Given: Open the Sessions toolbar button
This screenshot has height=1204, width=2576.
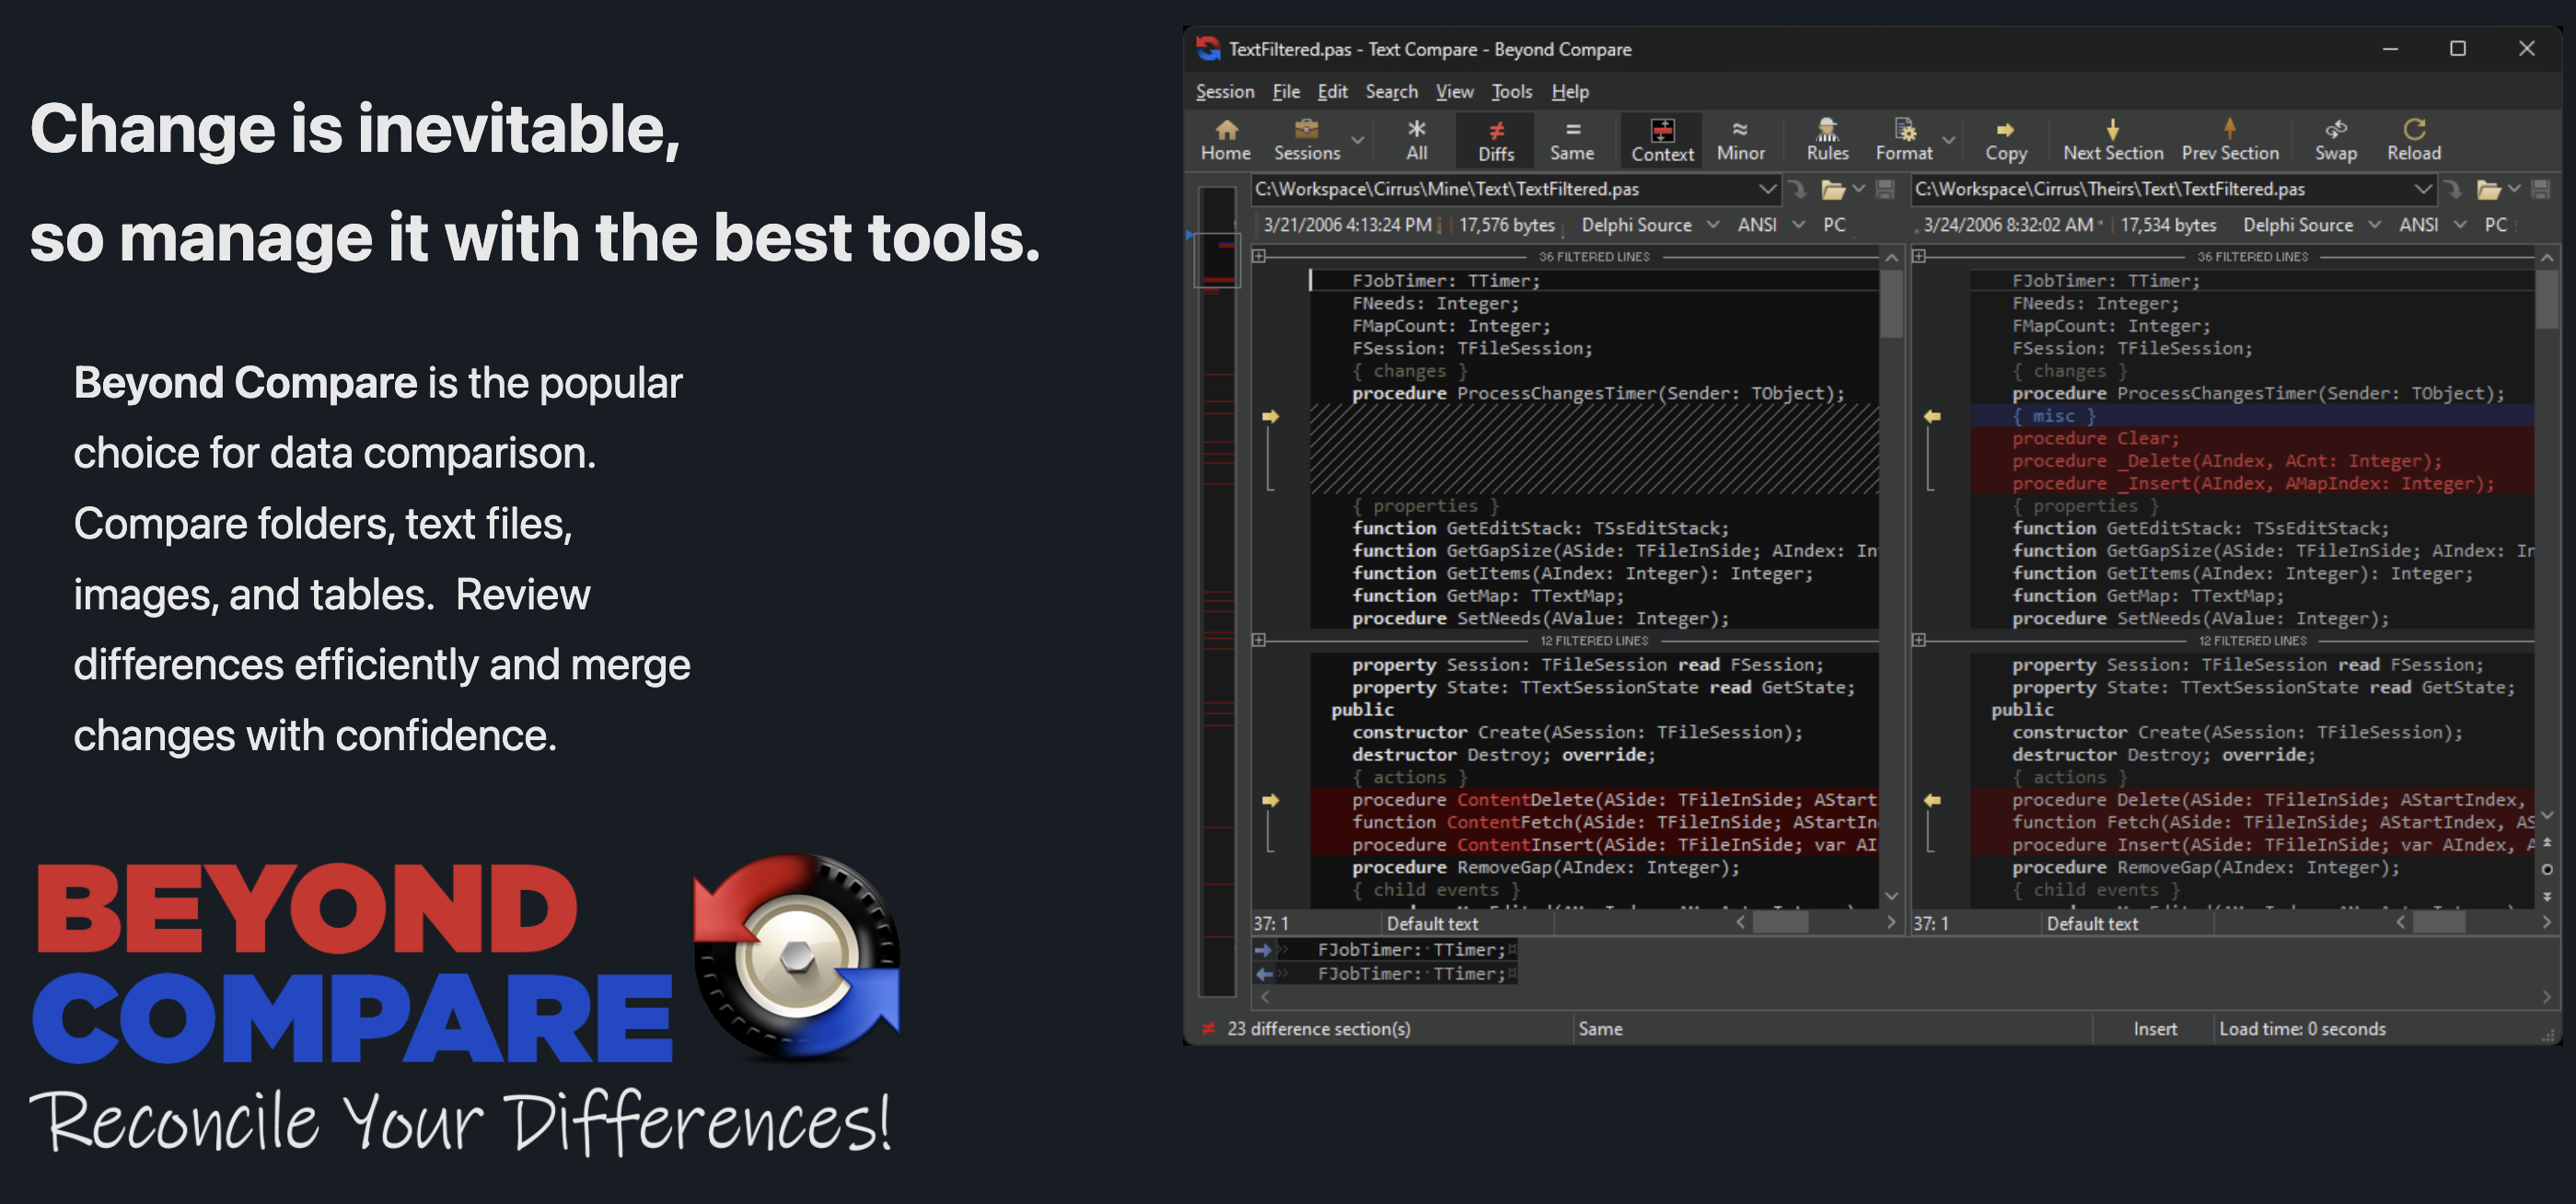Looking at the screenshot, I should (1306, 140).
